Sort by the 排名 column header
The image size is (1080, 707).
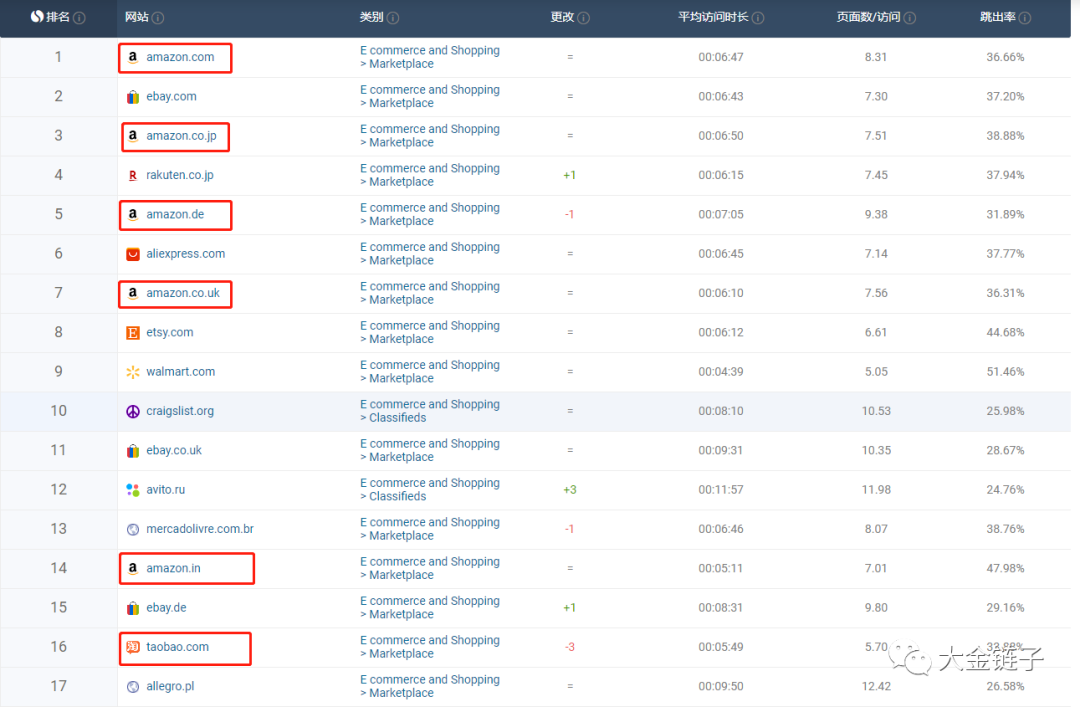58,17
